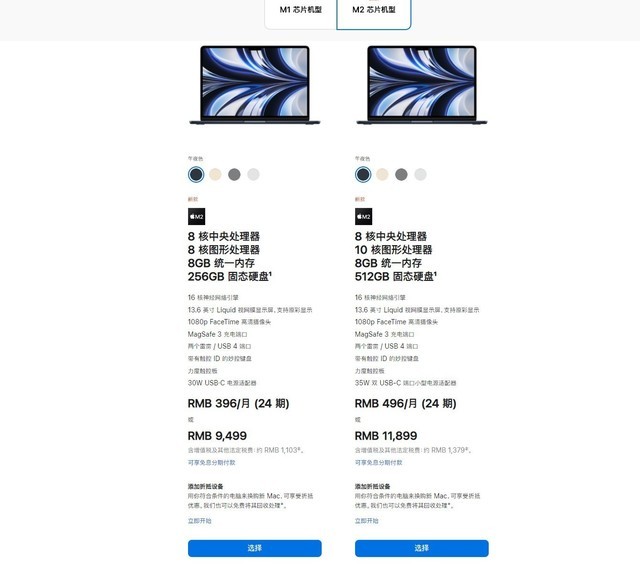
Task: Click 立即开始 trade-in link on right model
Action: click(x=367, y=521)
